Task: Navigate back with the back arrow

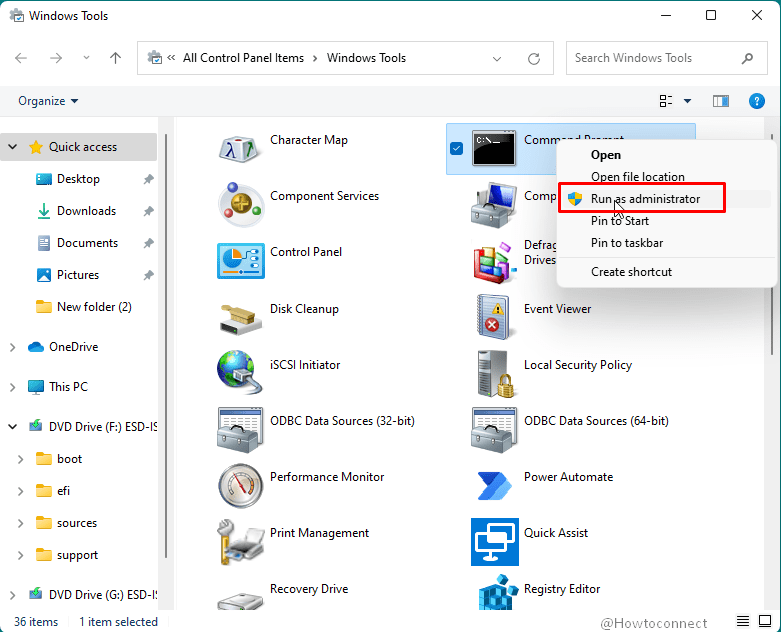Action: pos(21,58)
